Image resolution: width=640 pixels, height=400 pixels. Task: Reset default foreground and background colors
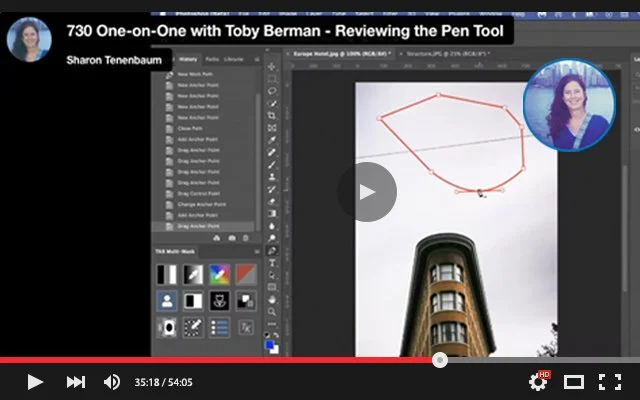click(267, 335)
